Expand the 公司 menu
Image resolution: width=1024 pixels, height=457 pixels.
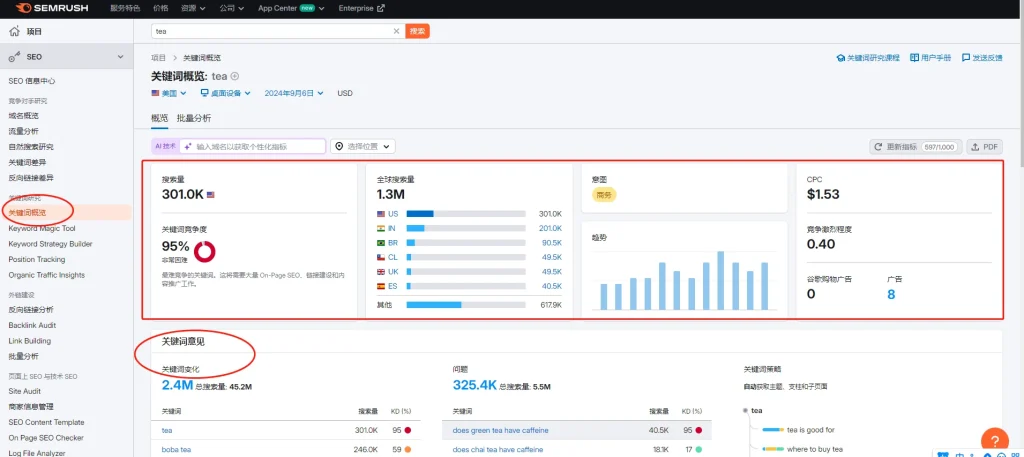[232, 8]
